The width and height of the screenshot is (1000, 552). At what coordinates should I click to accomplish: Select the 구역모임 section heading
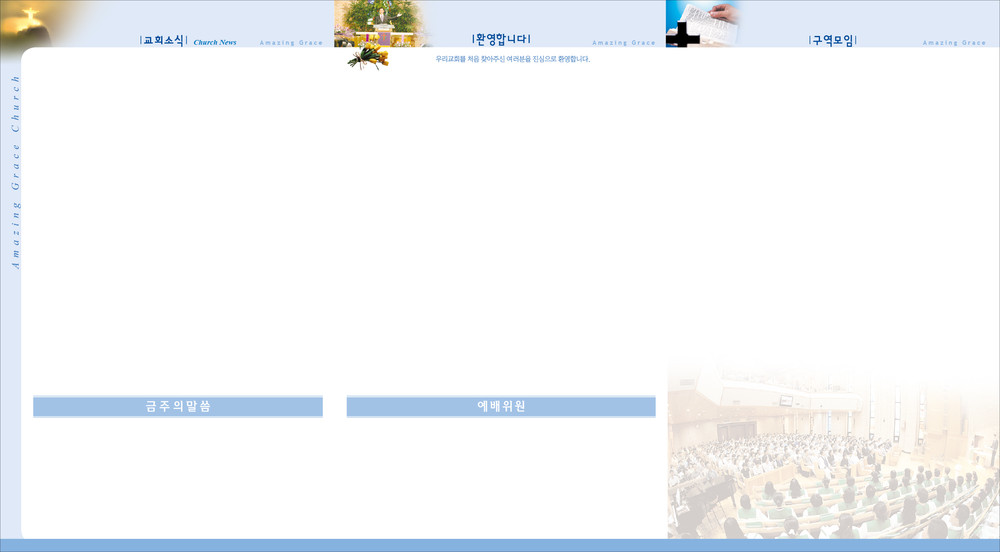pos(832,41)
